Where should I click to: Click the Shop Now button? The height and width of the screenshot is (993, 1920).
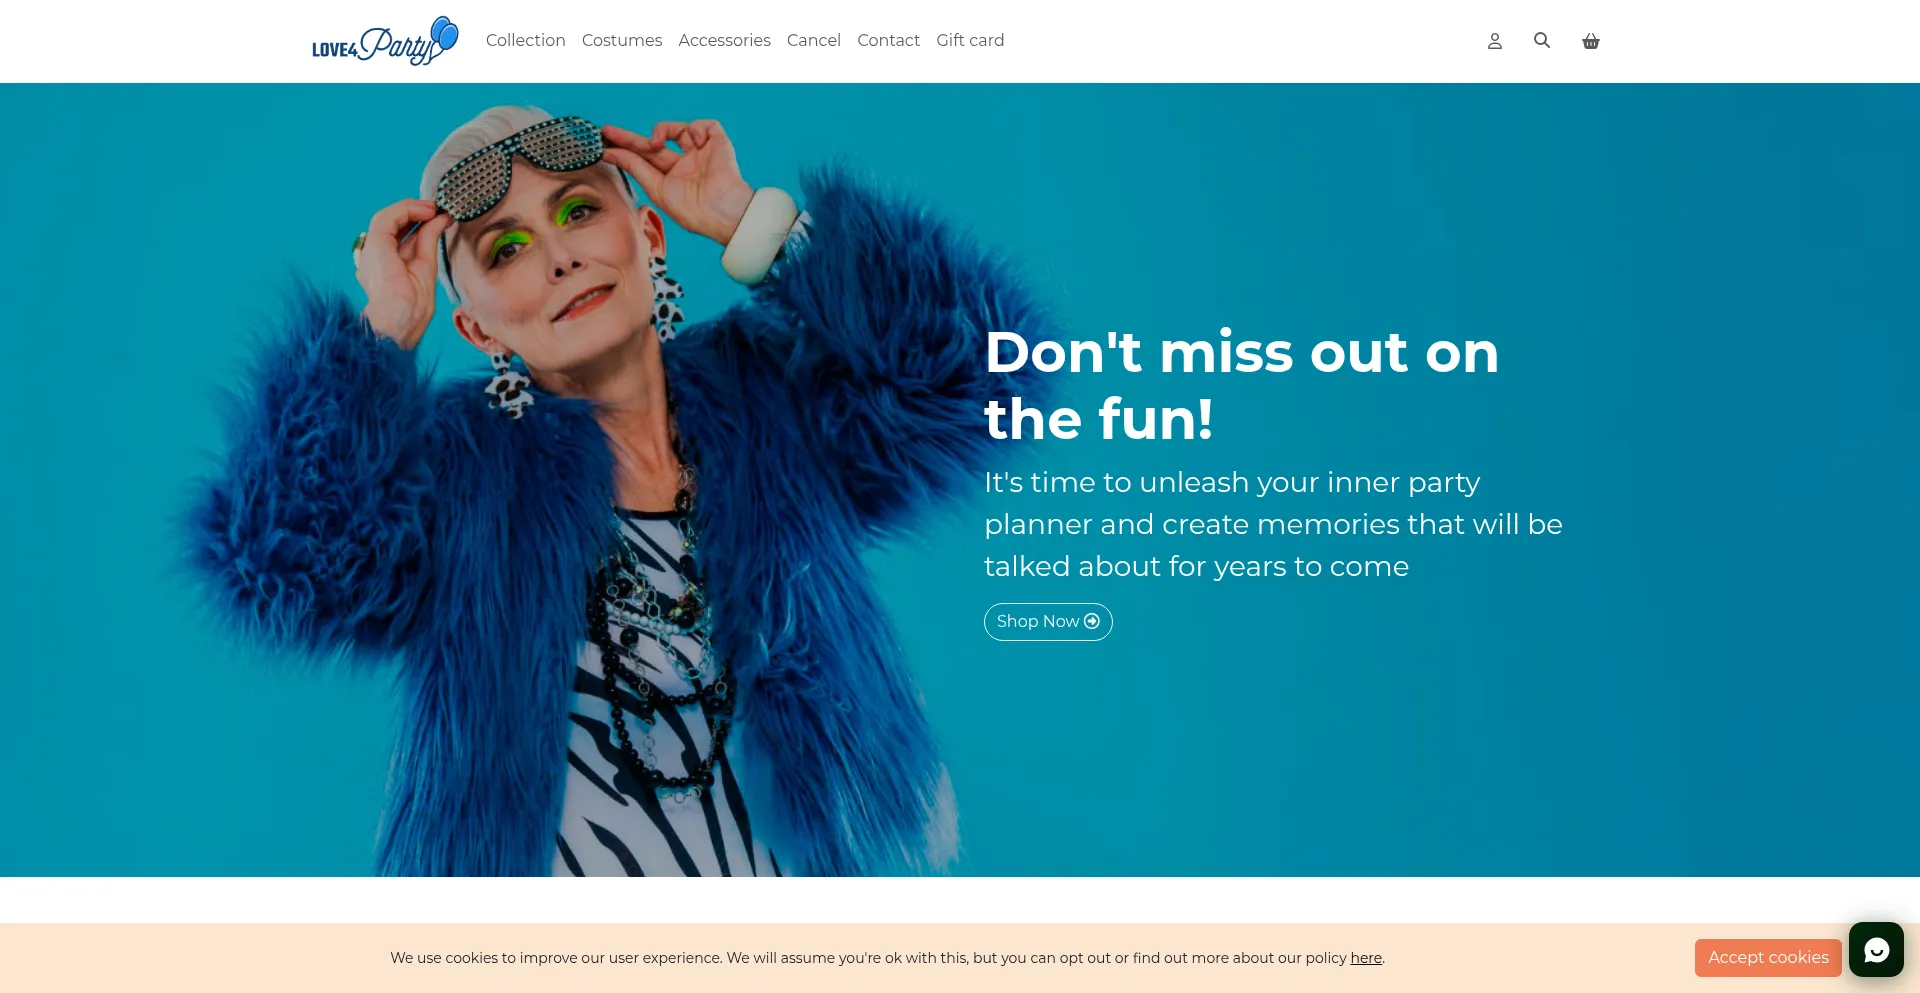pyautogui.click(x=1048, y=621)
